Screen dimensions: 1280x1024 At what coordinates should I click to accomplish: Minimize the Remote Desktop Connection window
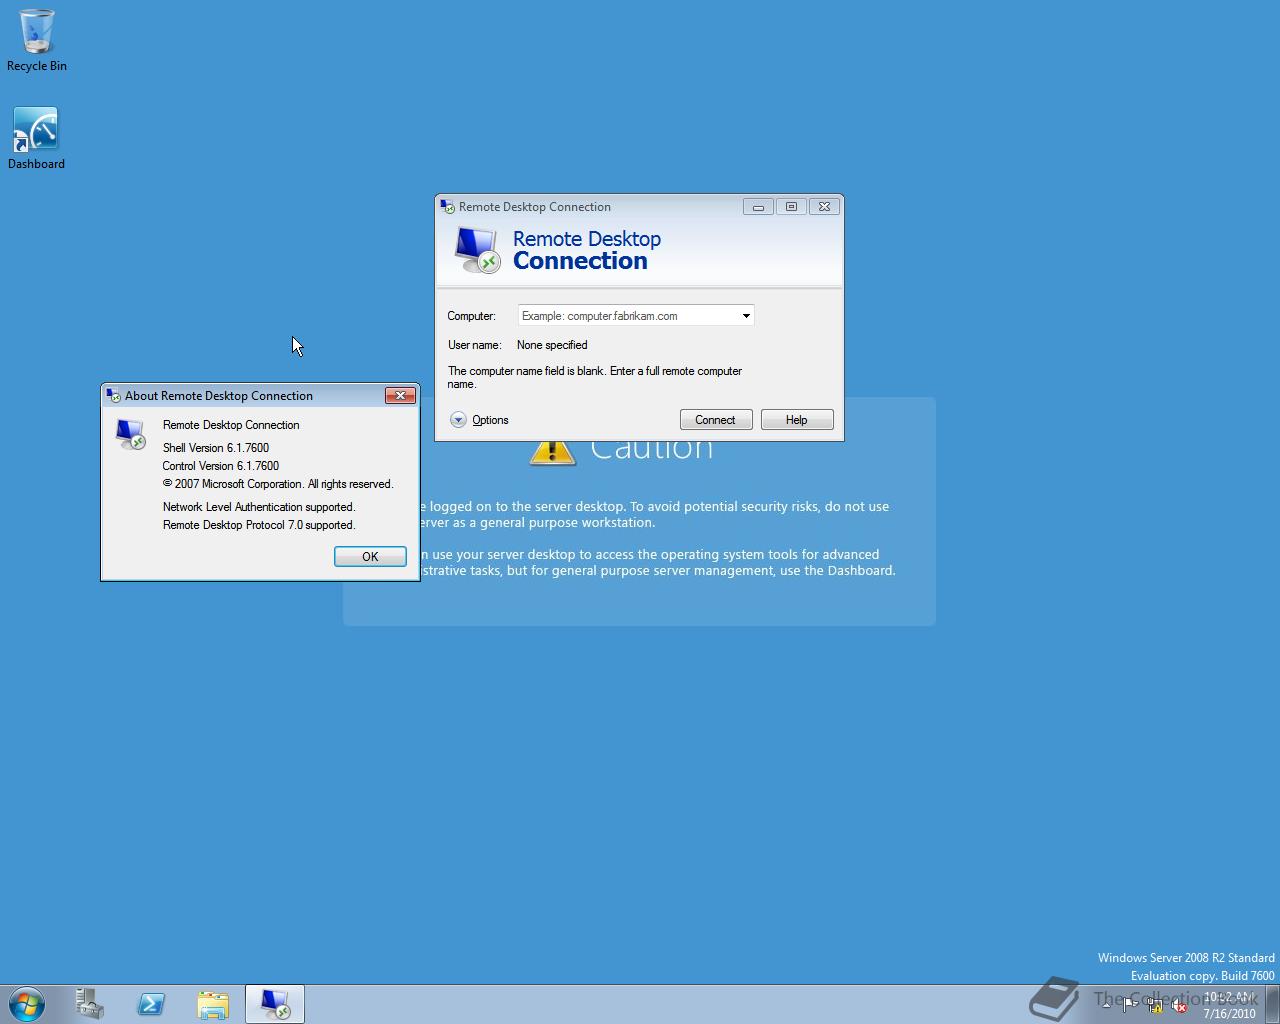[x=758, y=207]
